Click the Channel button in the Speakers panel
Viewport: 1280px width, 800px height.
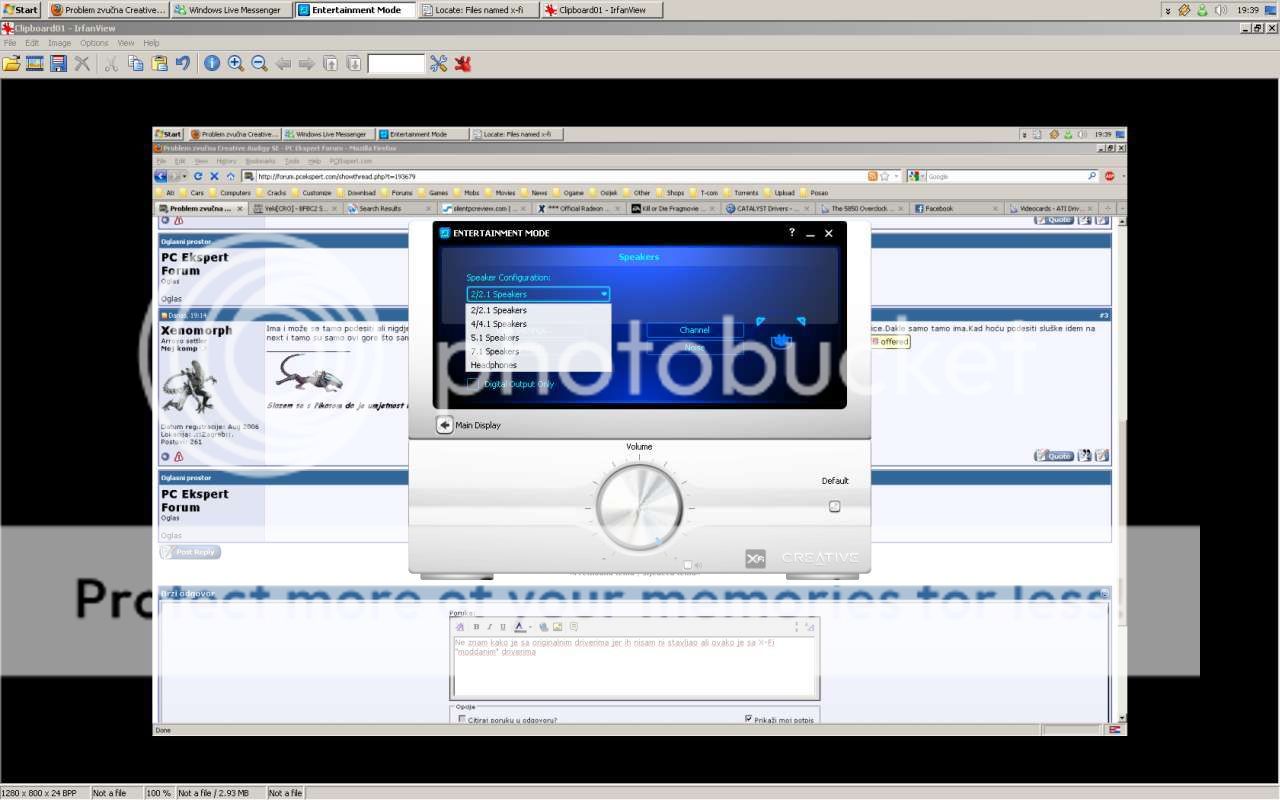coord(694,330)
